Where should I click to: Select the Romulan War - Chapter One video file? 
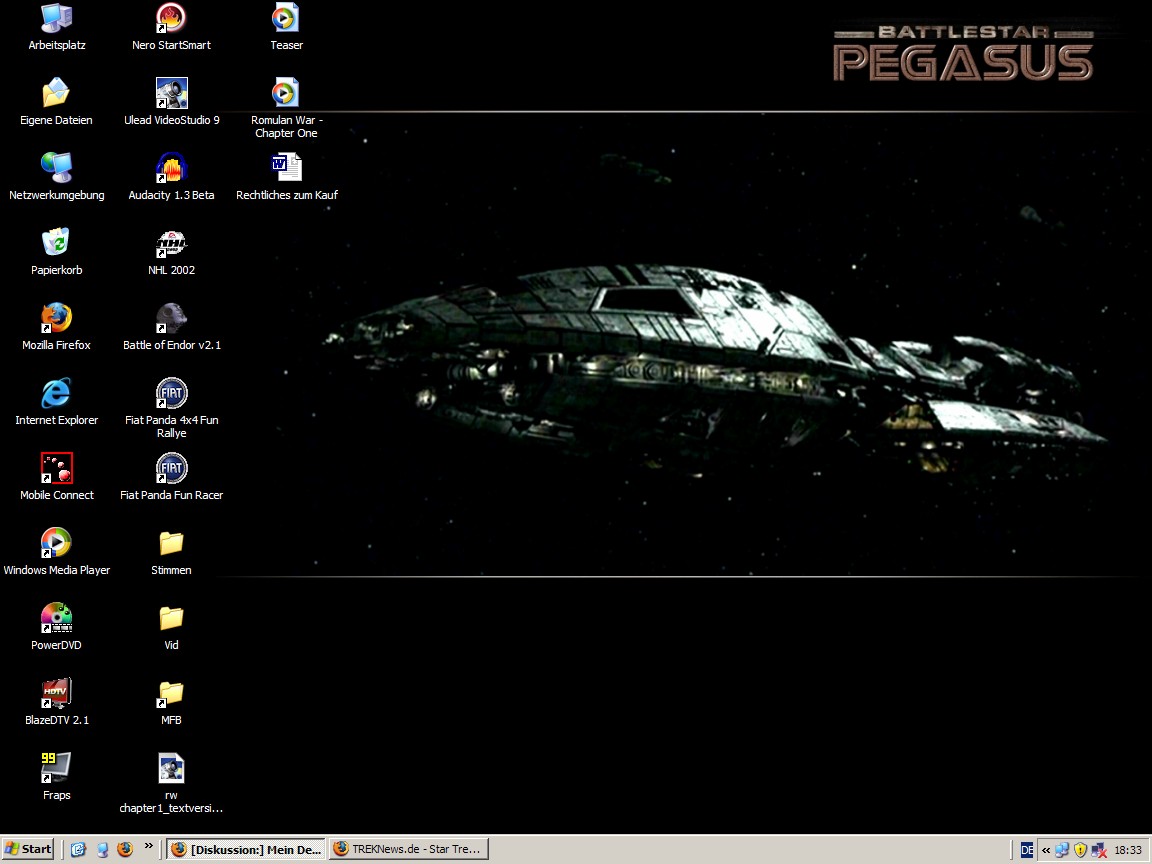tap(286, 93)
